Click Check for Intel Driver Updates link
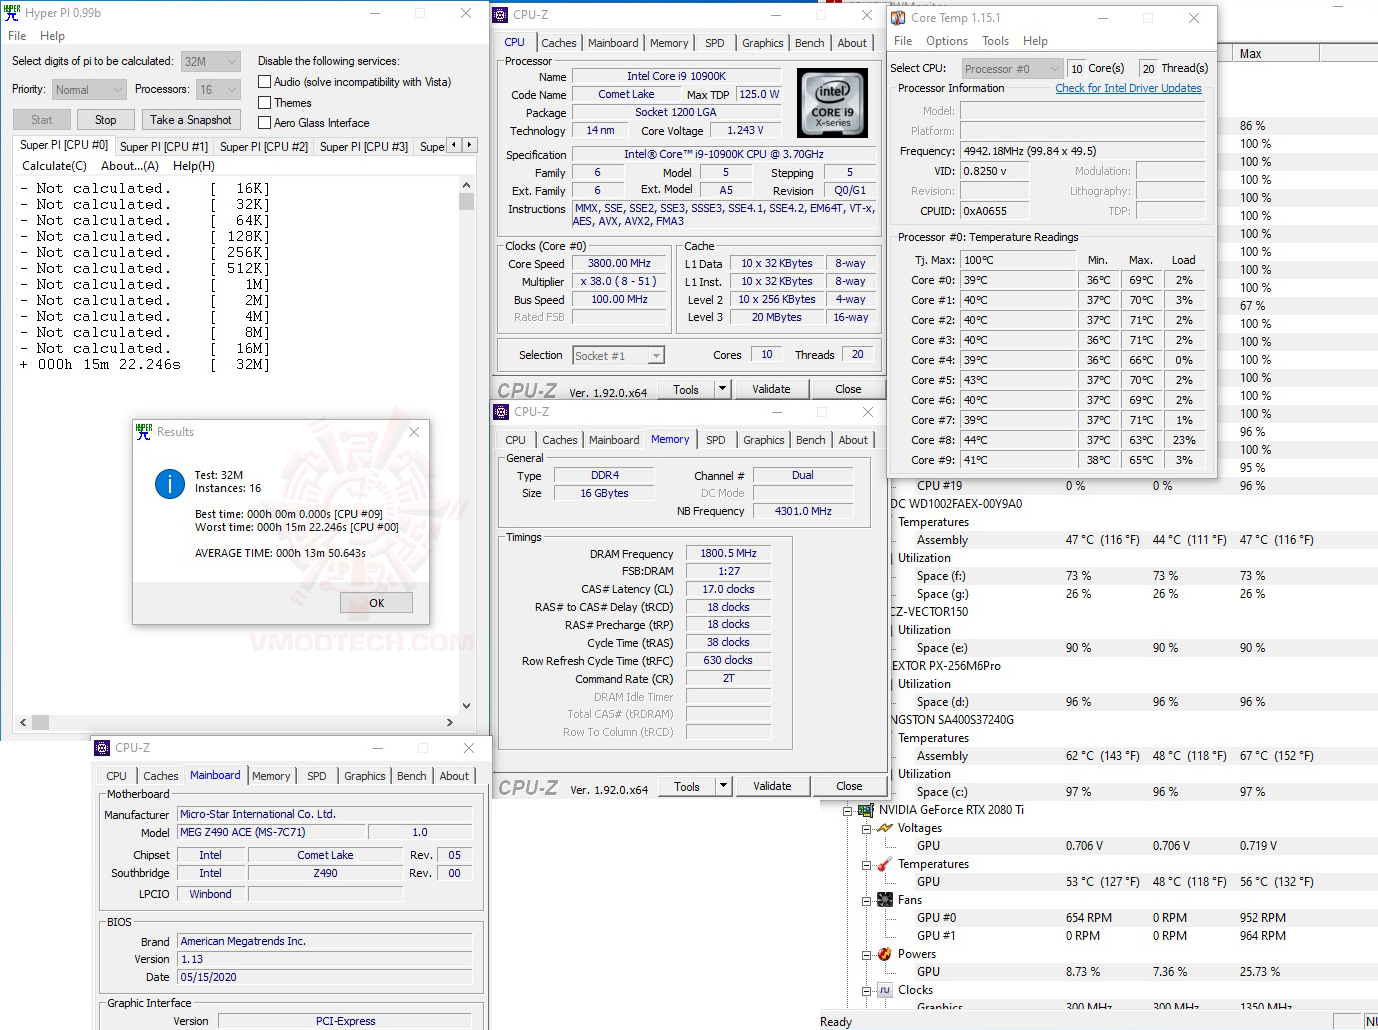The image size is (1378, 1030). point(1128,88)
